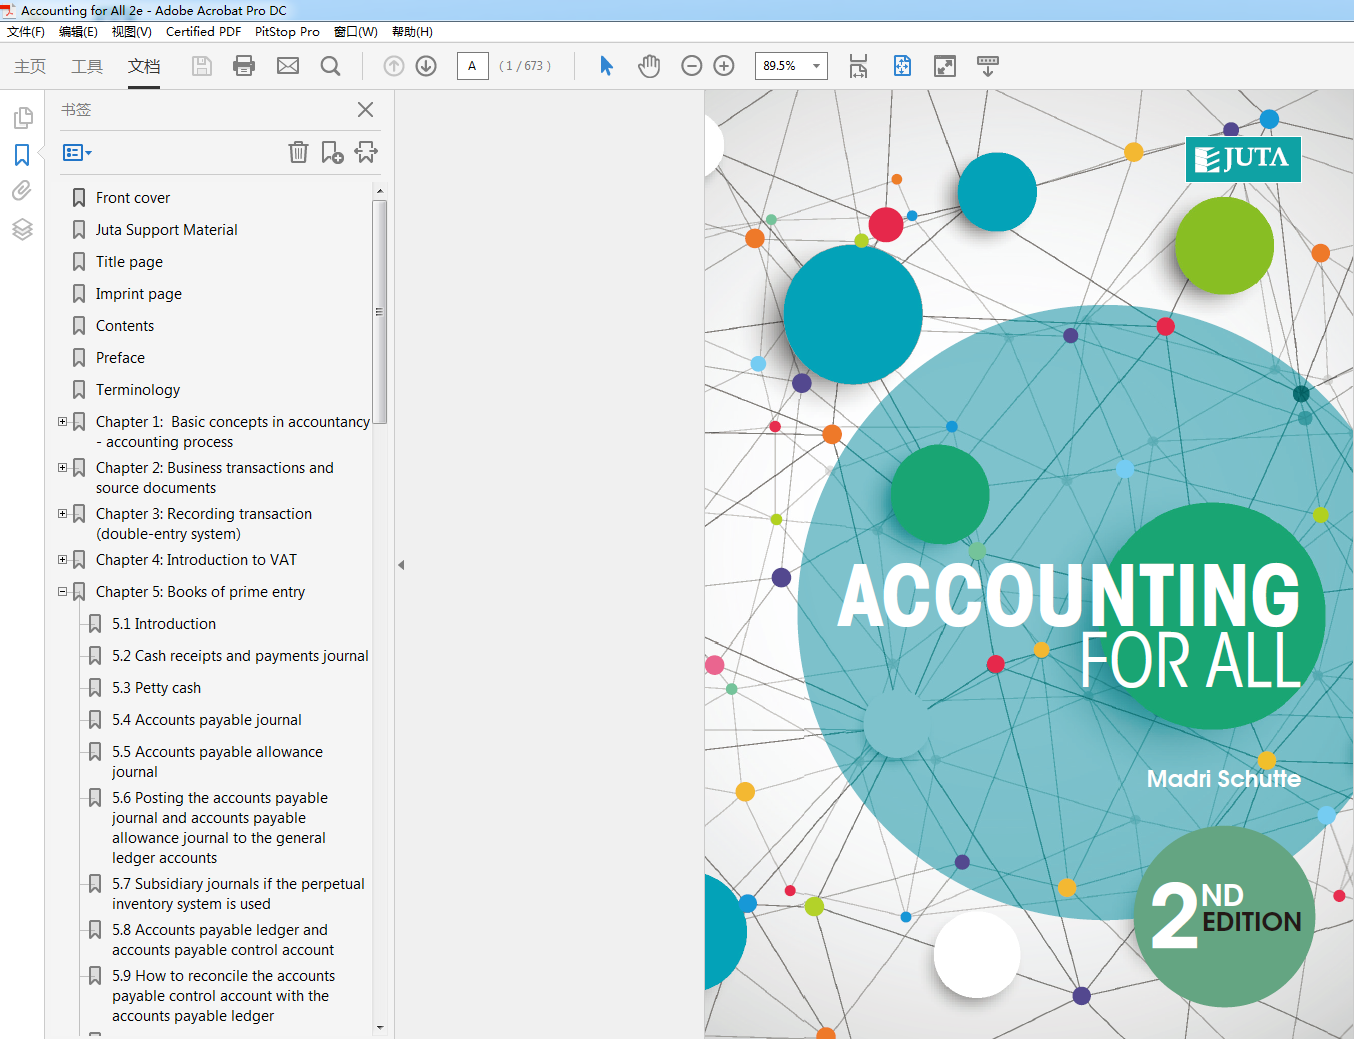Switch to the 文档 tab
The image size is (1354, 1039).
coord(144,66)
